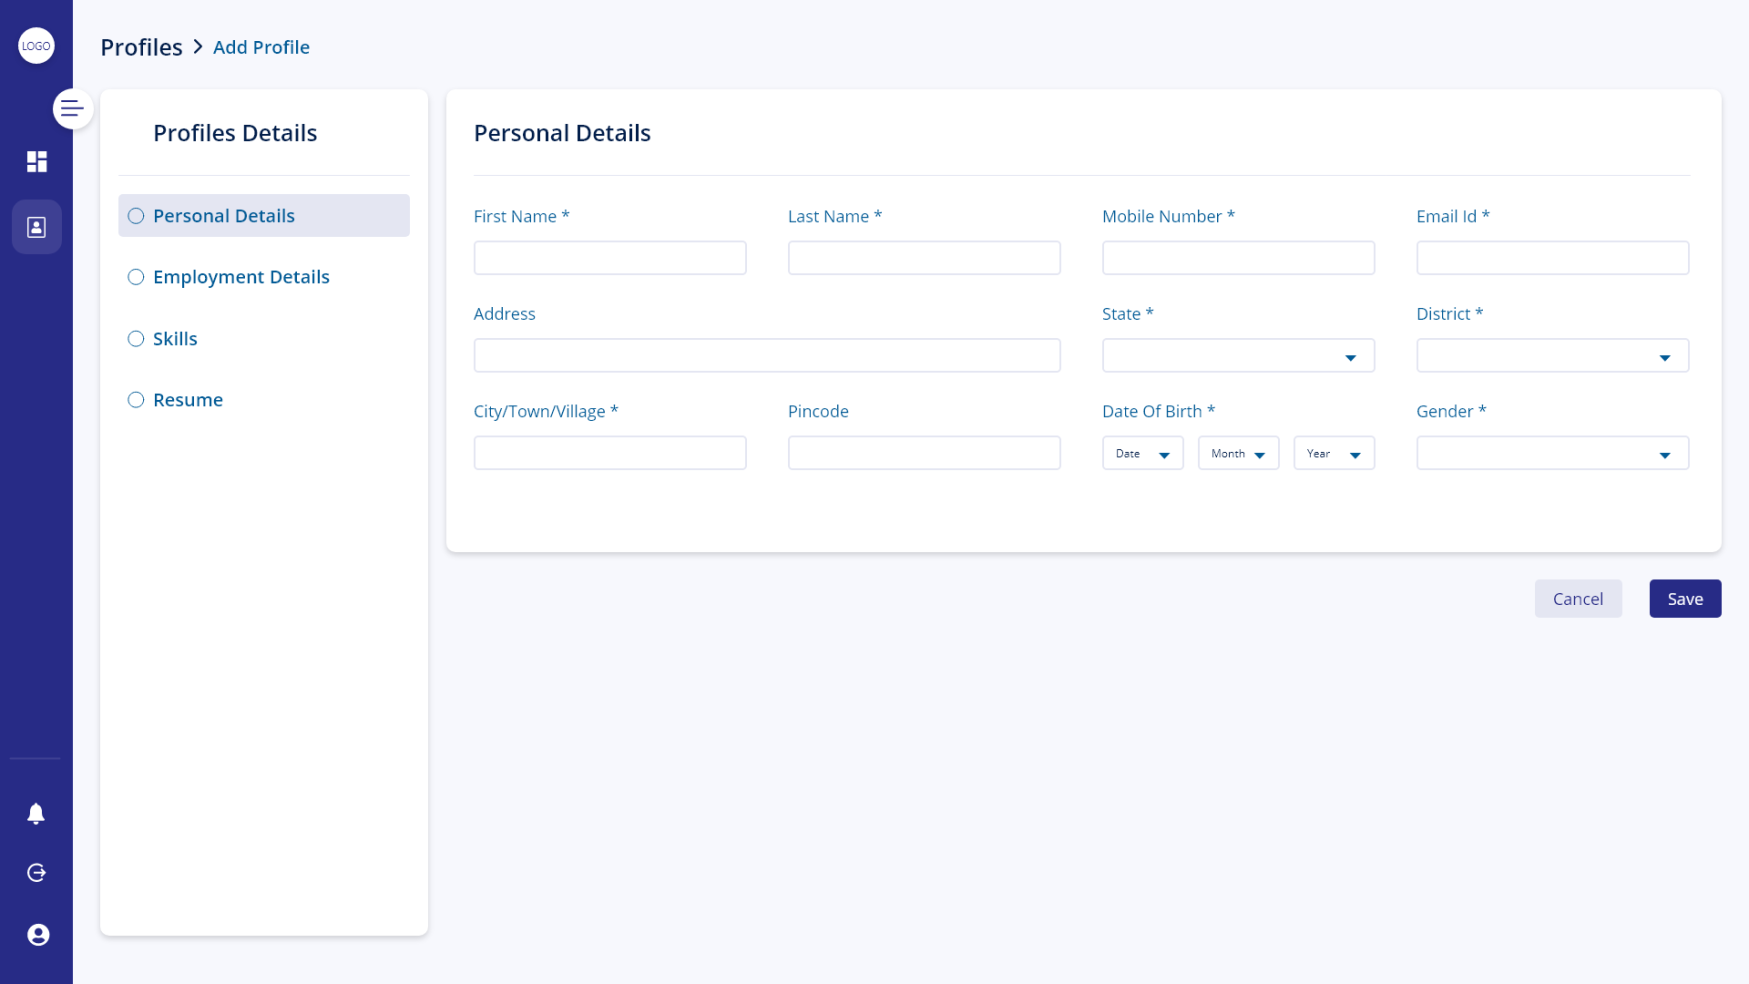Open the user account avatar icon
The image size is (1749, 984).
tap(38, 934)
